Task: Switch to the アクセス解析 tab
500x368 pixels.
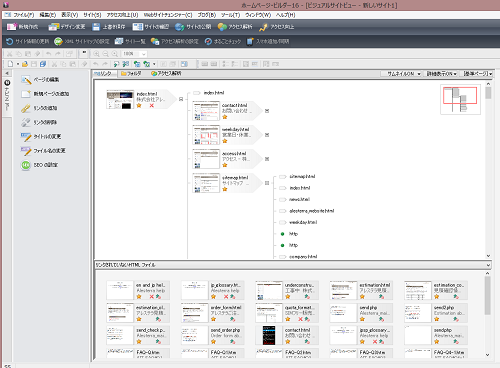Action: (166, 73)
